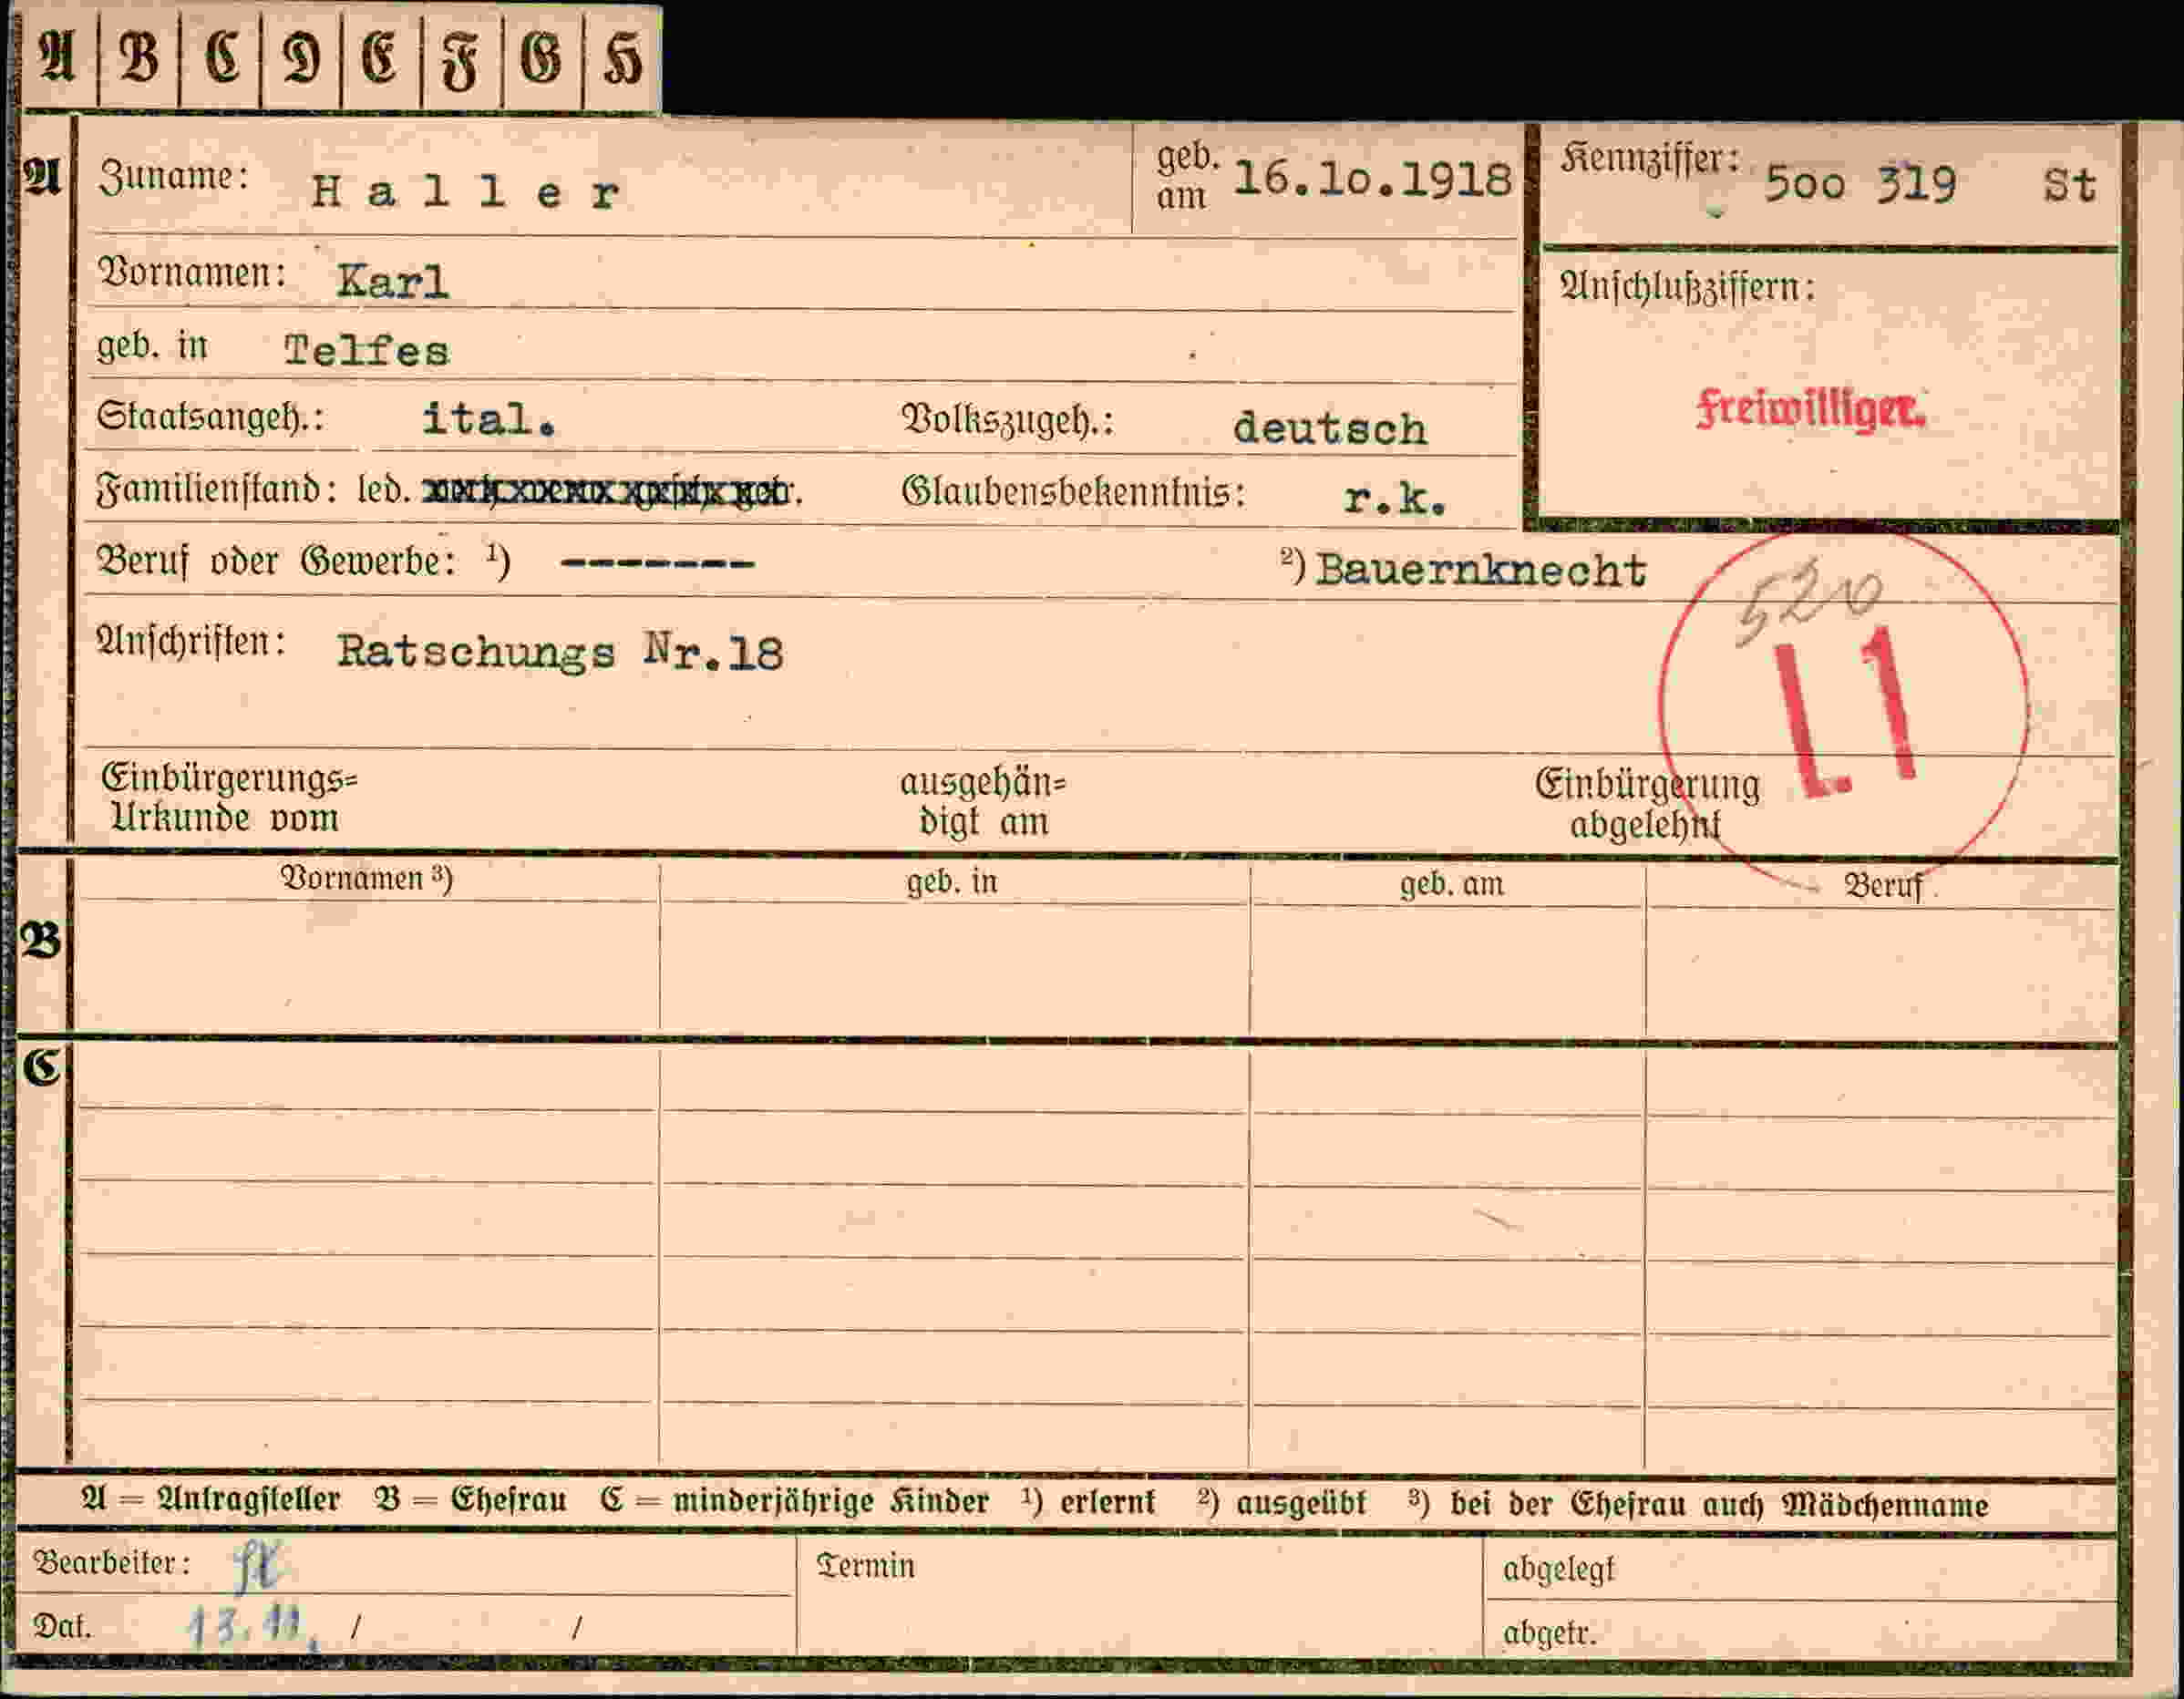2184x1699 pixels.
Task: Click the first name 'Karl'
Action: click(392, 280)
